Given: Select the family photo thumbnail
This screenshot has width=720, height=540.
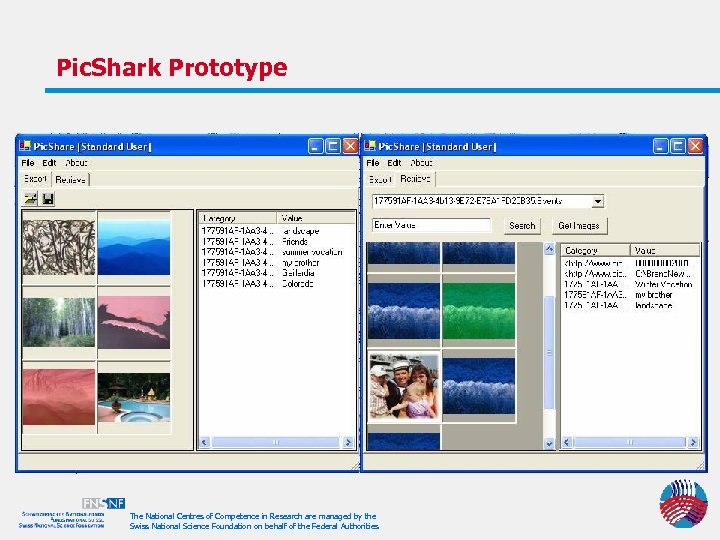Looking at the screenshot, I should click(404, 386).
